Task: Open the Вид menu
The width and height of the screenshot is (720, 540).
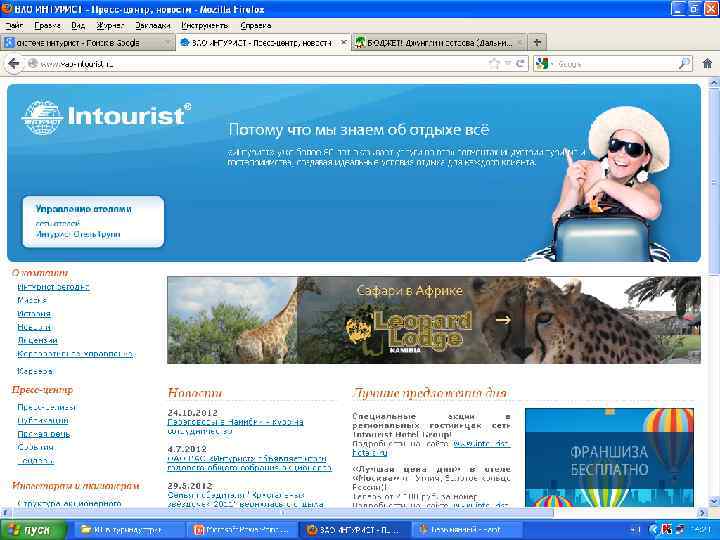Action: tap(78, 26)
